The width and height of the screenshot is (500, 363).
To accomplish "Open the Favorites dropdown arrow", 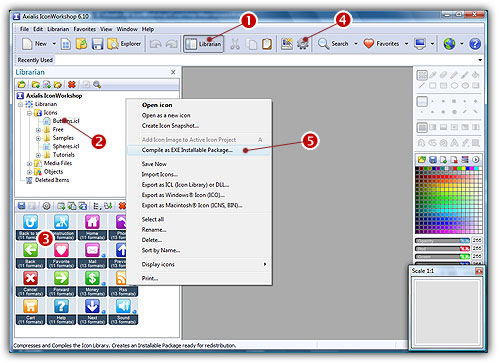I will (x=406, y=44).
